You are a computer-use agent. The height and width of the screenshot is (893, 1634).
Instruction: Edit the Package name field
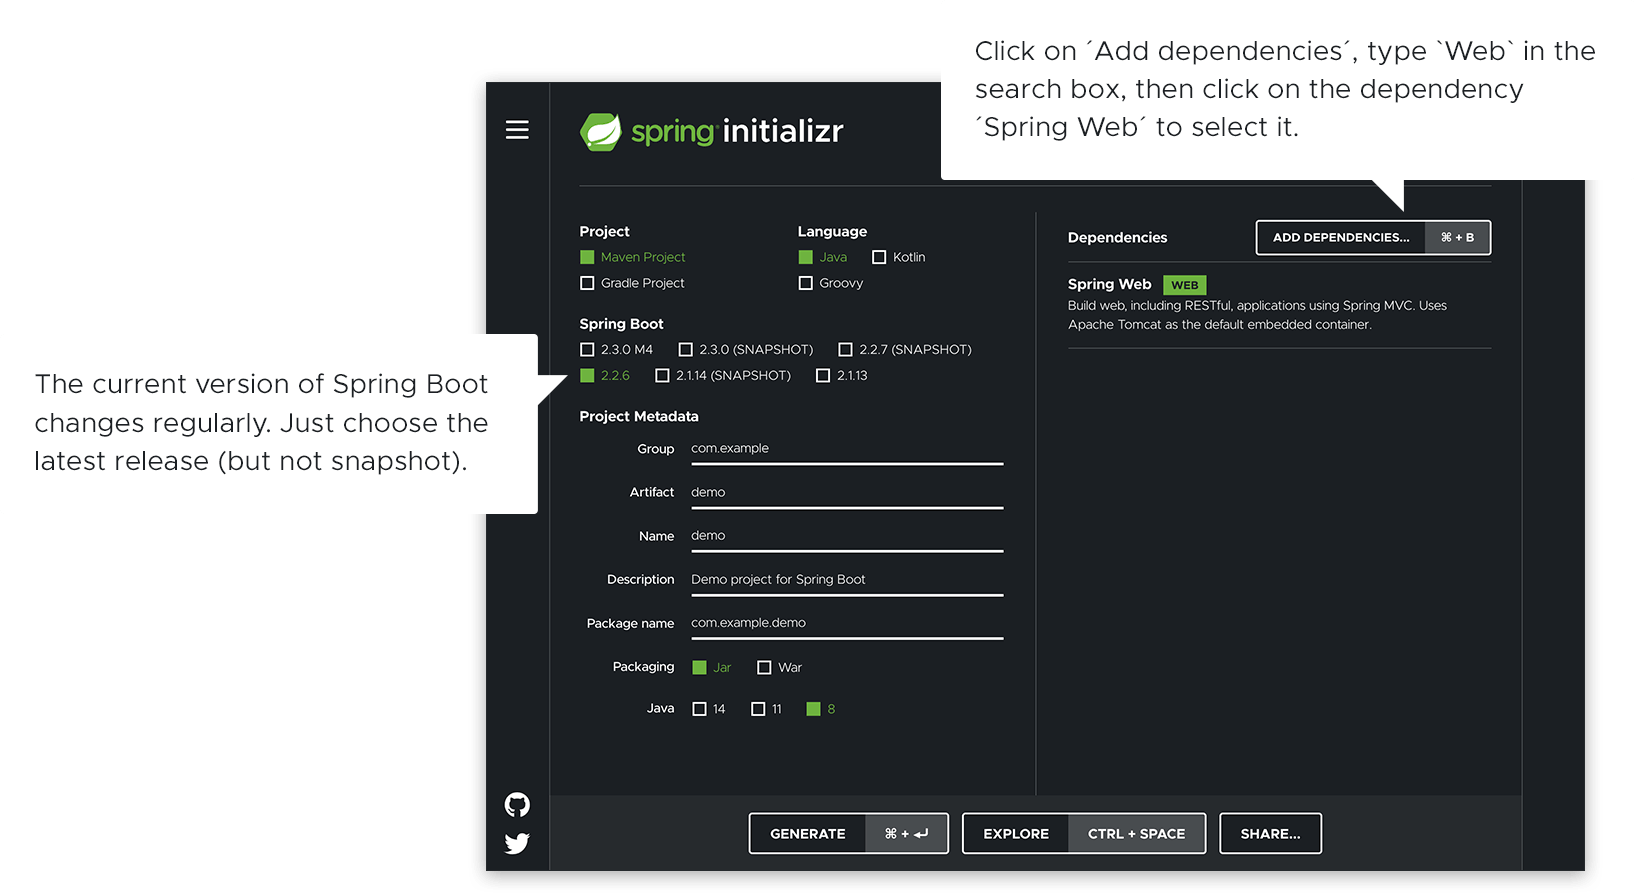click(x=846, y=623)
